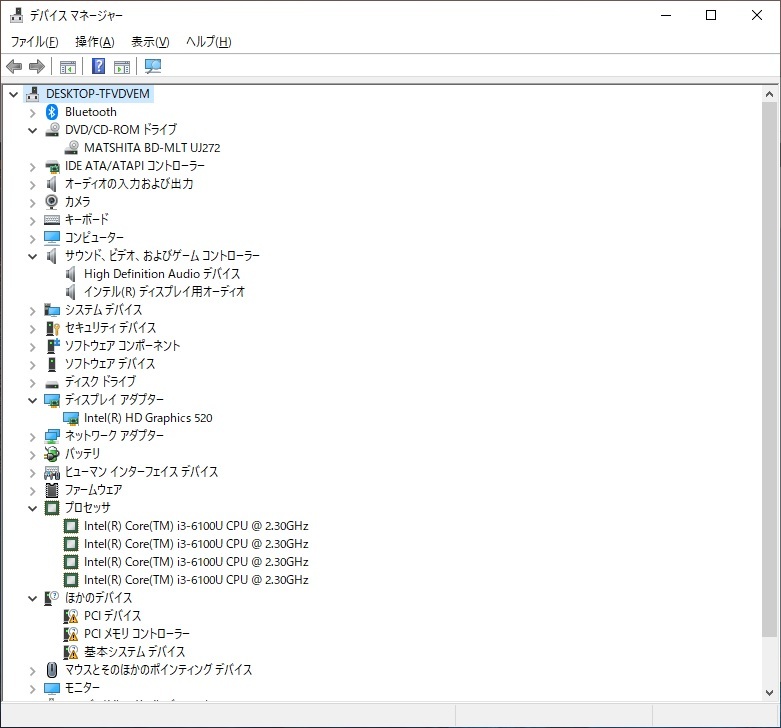The image size is (781, 728).
Task: Select the Bluetooth category icon
Action: (x=52, y=112)
